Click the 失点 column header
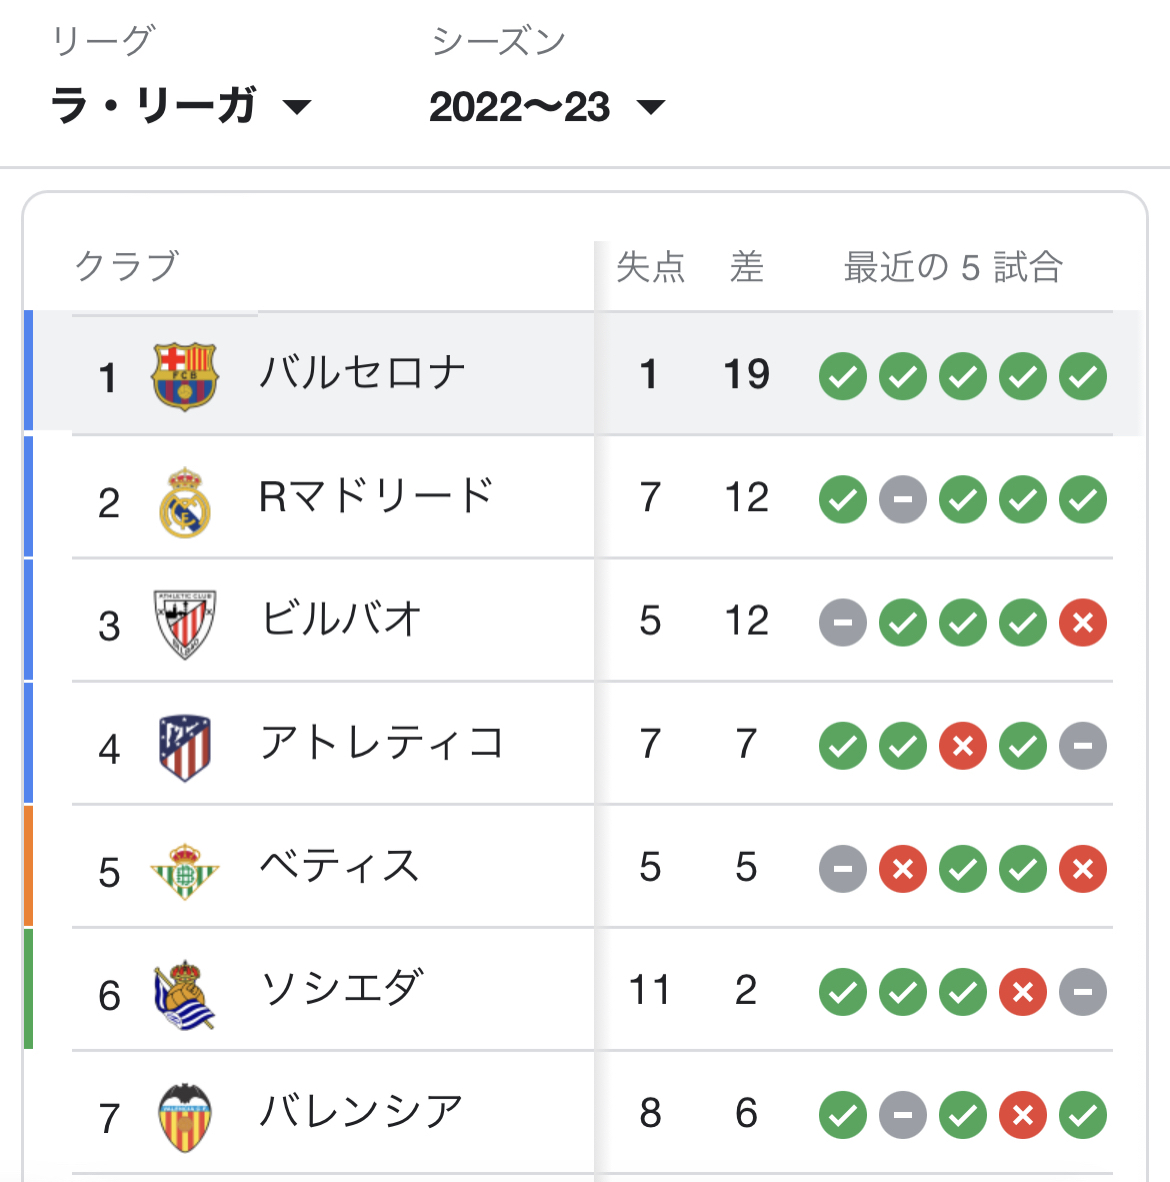The image size is (1170, 1182). [x=650, y=267]
